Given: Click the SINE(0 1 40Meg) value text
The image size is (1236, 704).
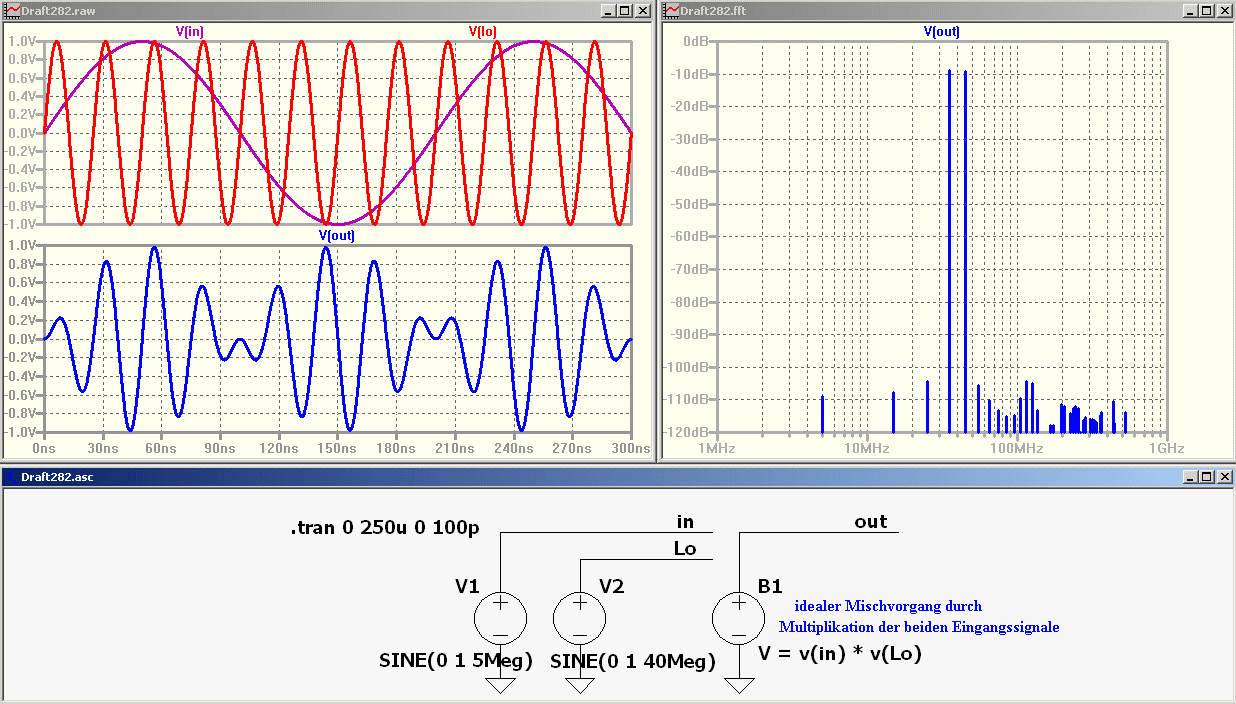Looking at the screenshot, I should 633,661.
